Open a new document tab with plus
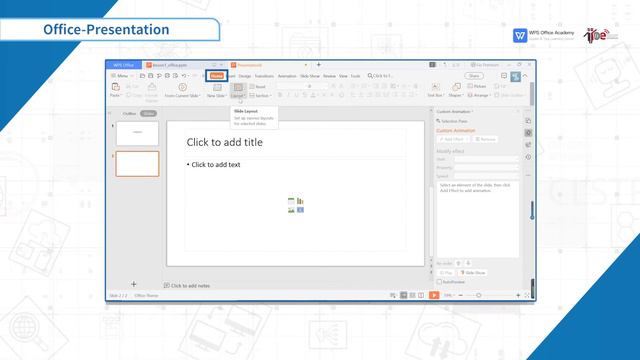Image resolution: width=640 pixels, height=360 pixels. coord(319,64)
